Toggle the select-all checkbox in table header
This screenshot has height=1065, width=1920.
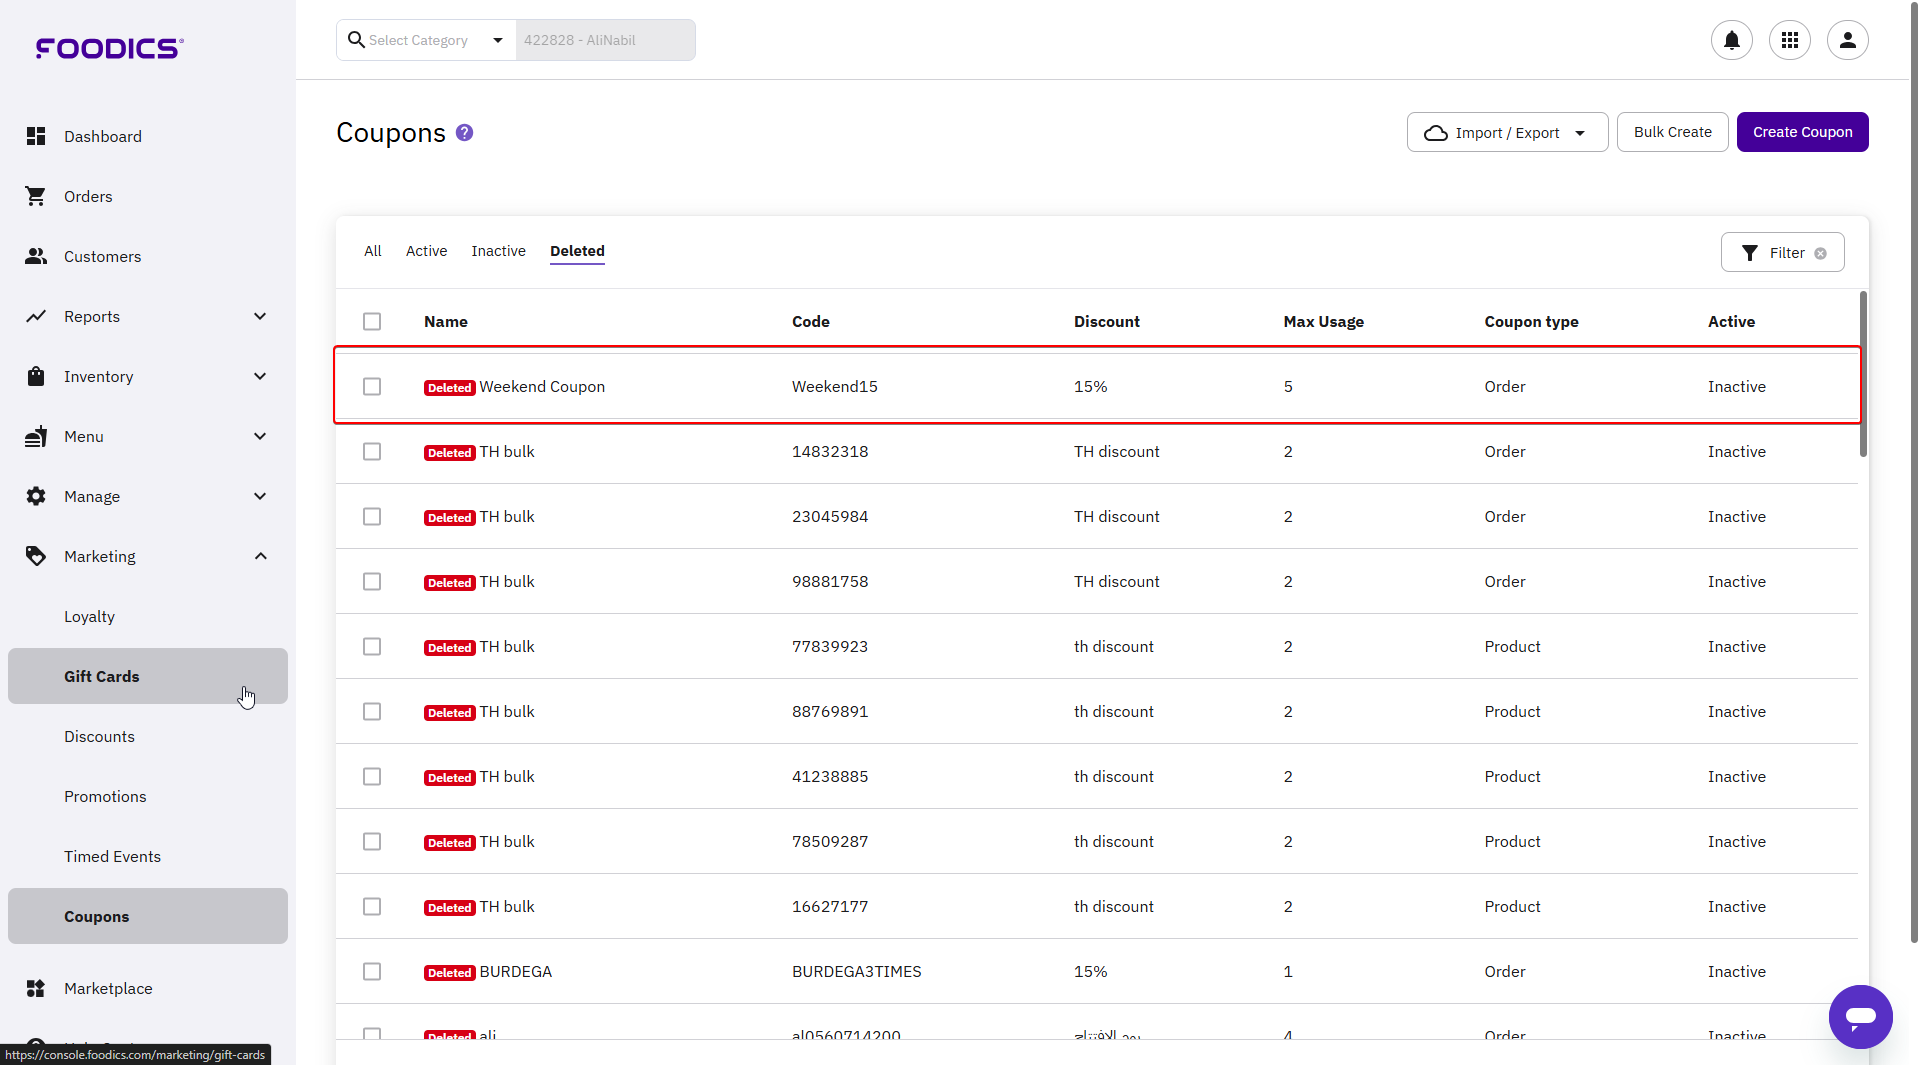click(372, 322)
